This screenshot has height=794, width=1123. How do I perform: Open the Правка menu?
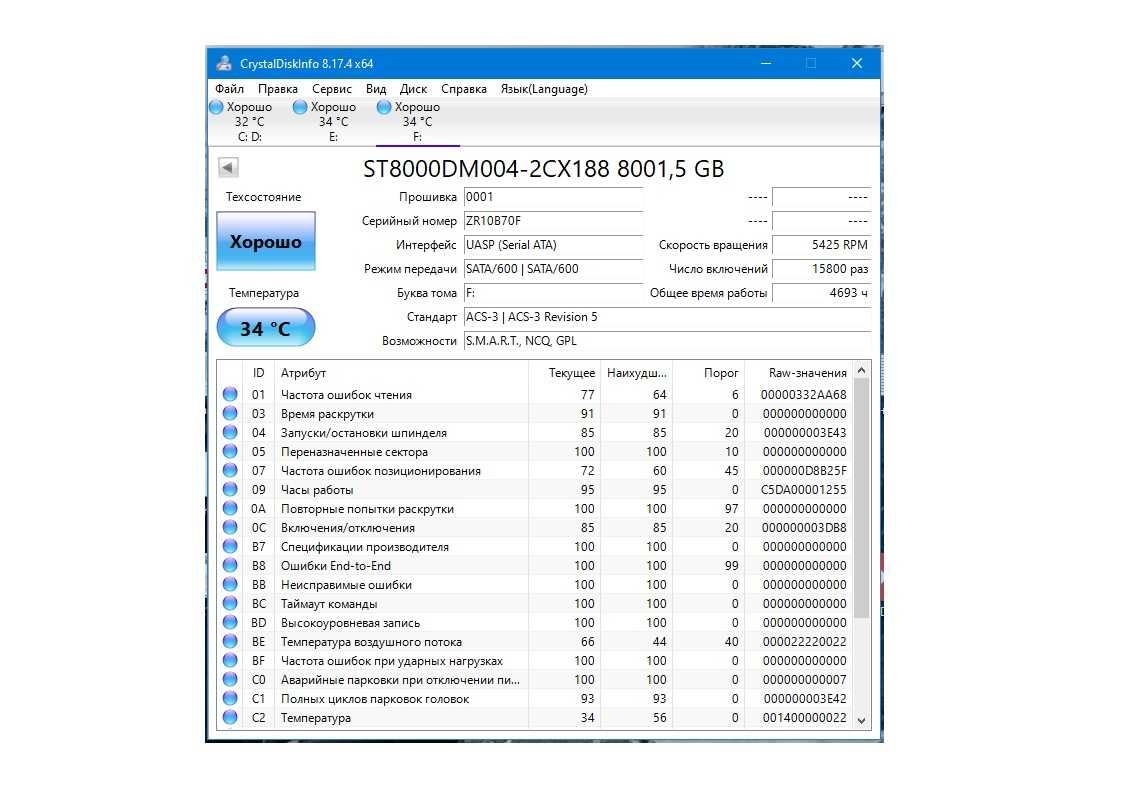278,89
